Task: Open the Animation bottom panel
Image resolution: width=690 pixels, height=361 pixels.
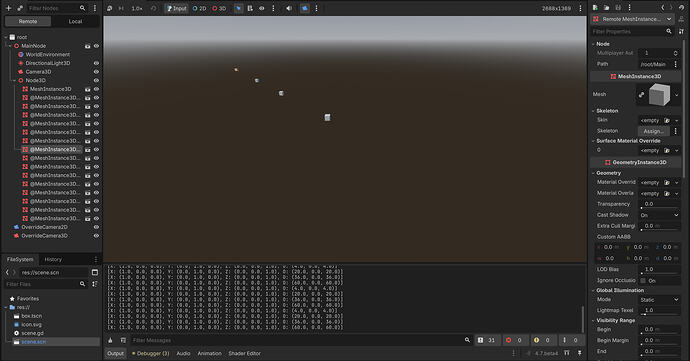Action: point(209,353)
